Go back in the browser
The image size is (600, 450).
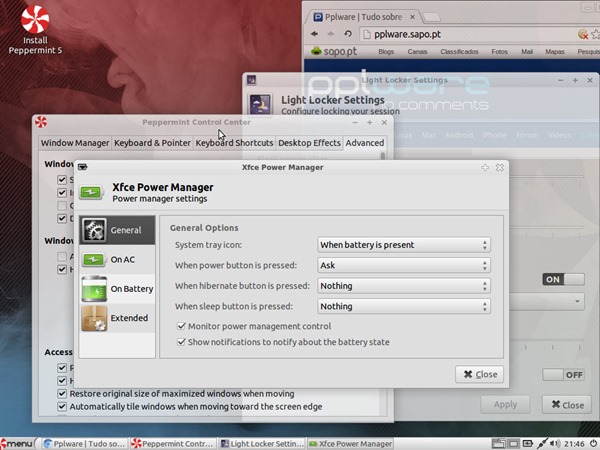(315, 34)
